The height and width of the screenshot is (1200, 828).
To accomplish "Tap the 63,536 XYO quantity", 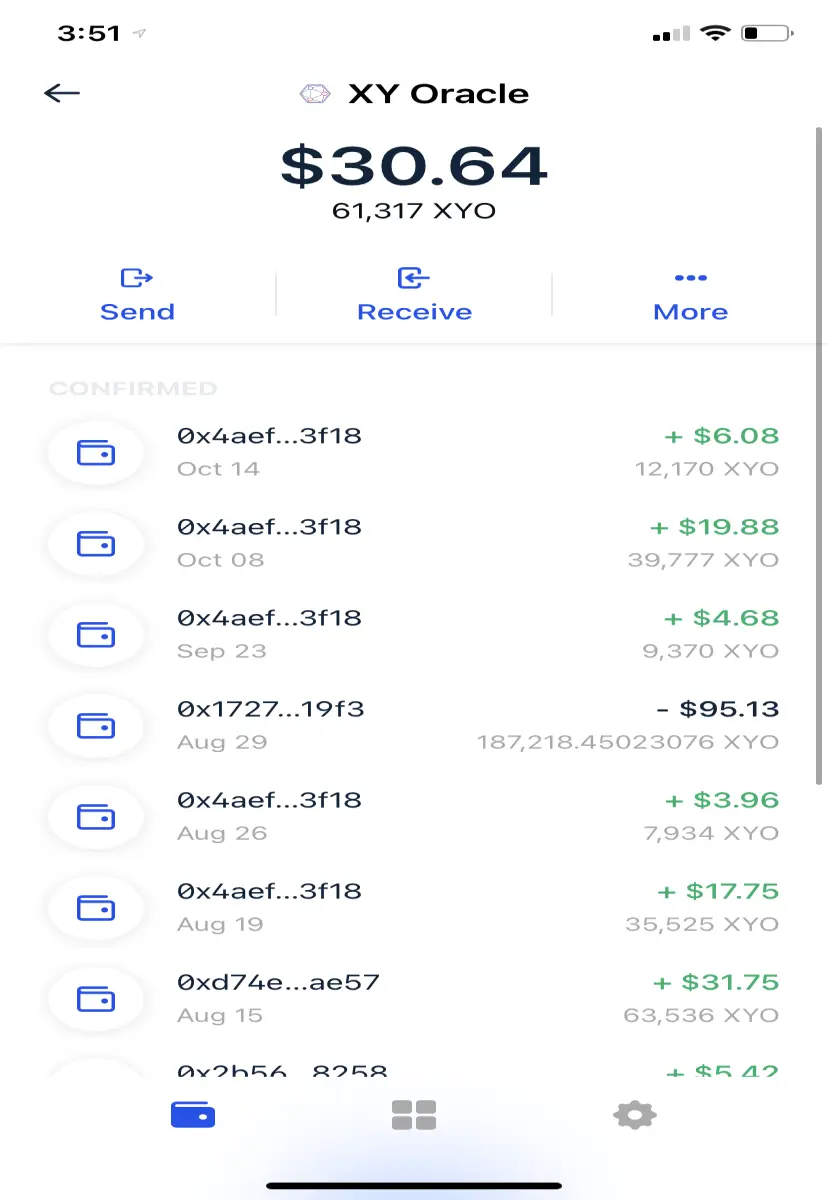I will point(701,1015).
